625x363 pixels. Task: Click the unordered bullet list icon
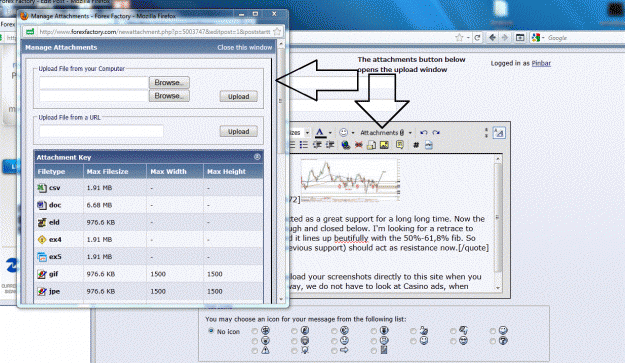[x=304, y=145]
